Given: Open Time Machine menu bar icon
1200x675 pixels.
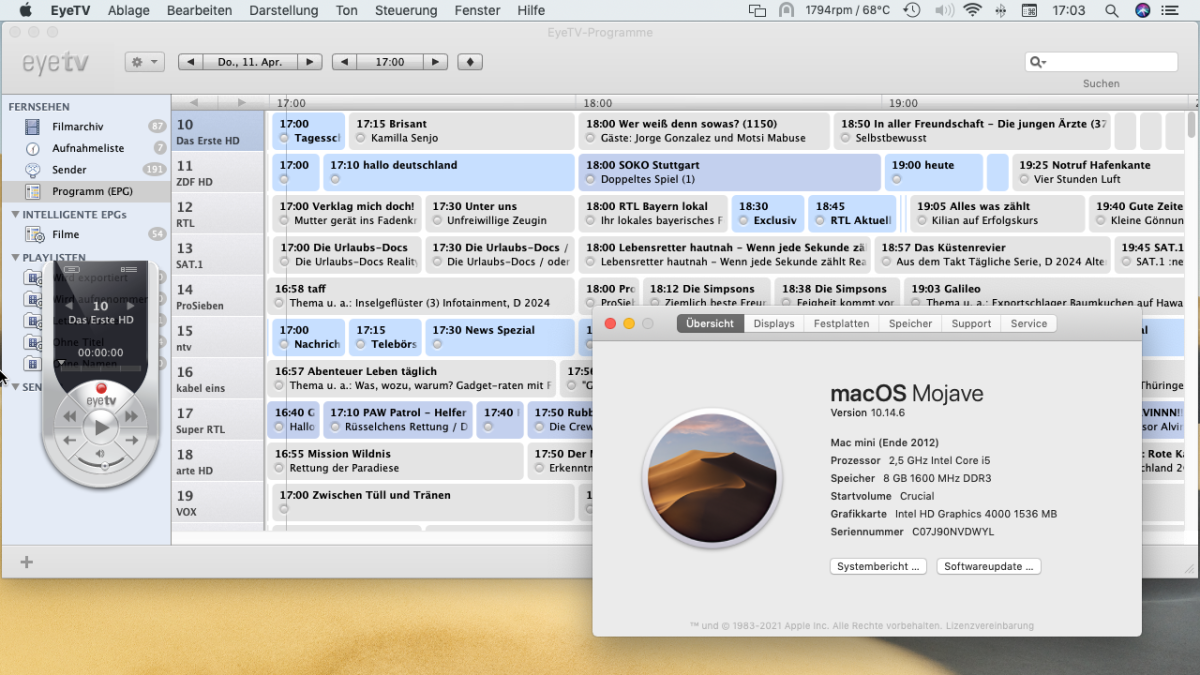Looking at the screenshot, I should tap(911, 10).
